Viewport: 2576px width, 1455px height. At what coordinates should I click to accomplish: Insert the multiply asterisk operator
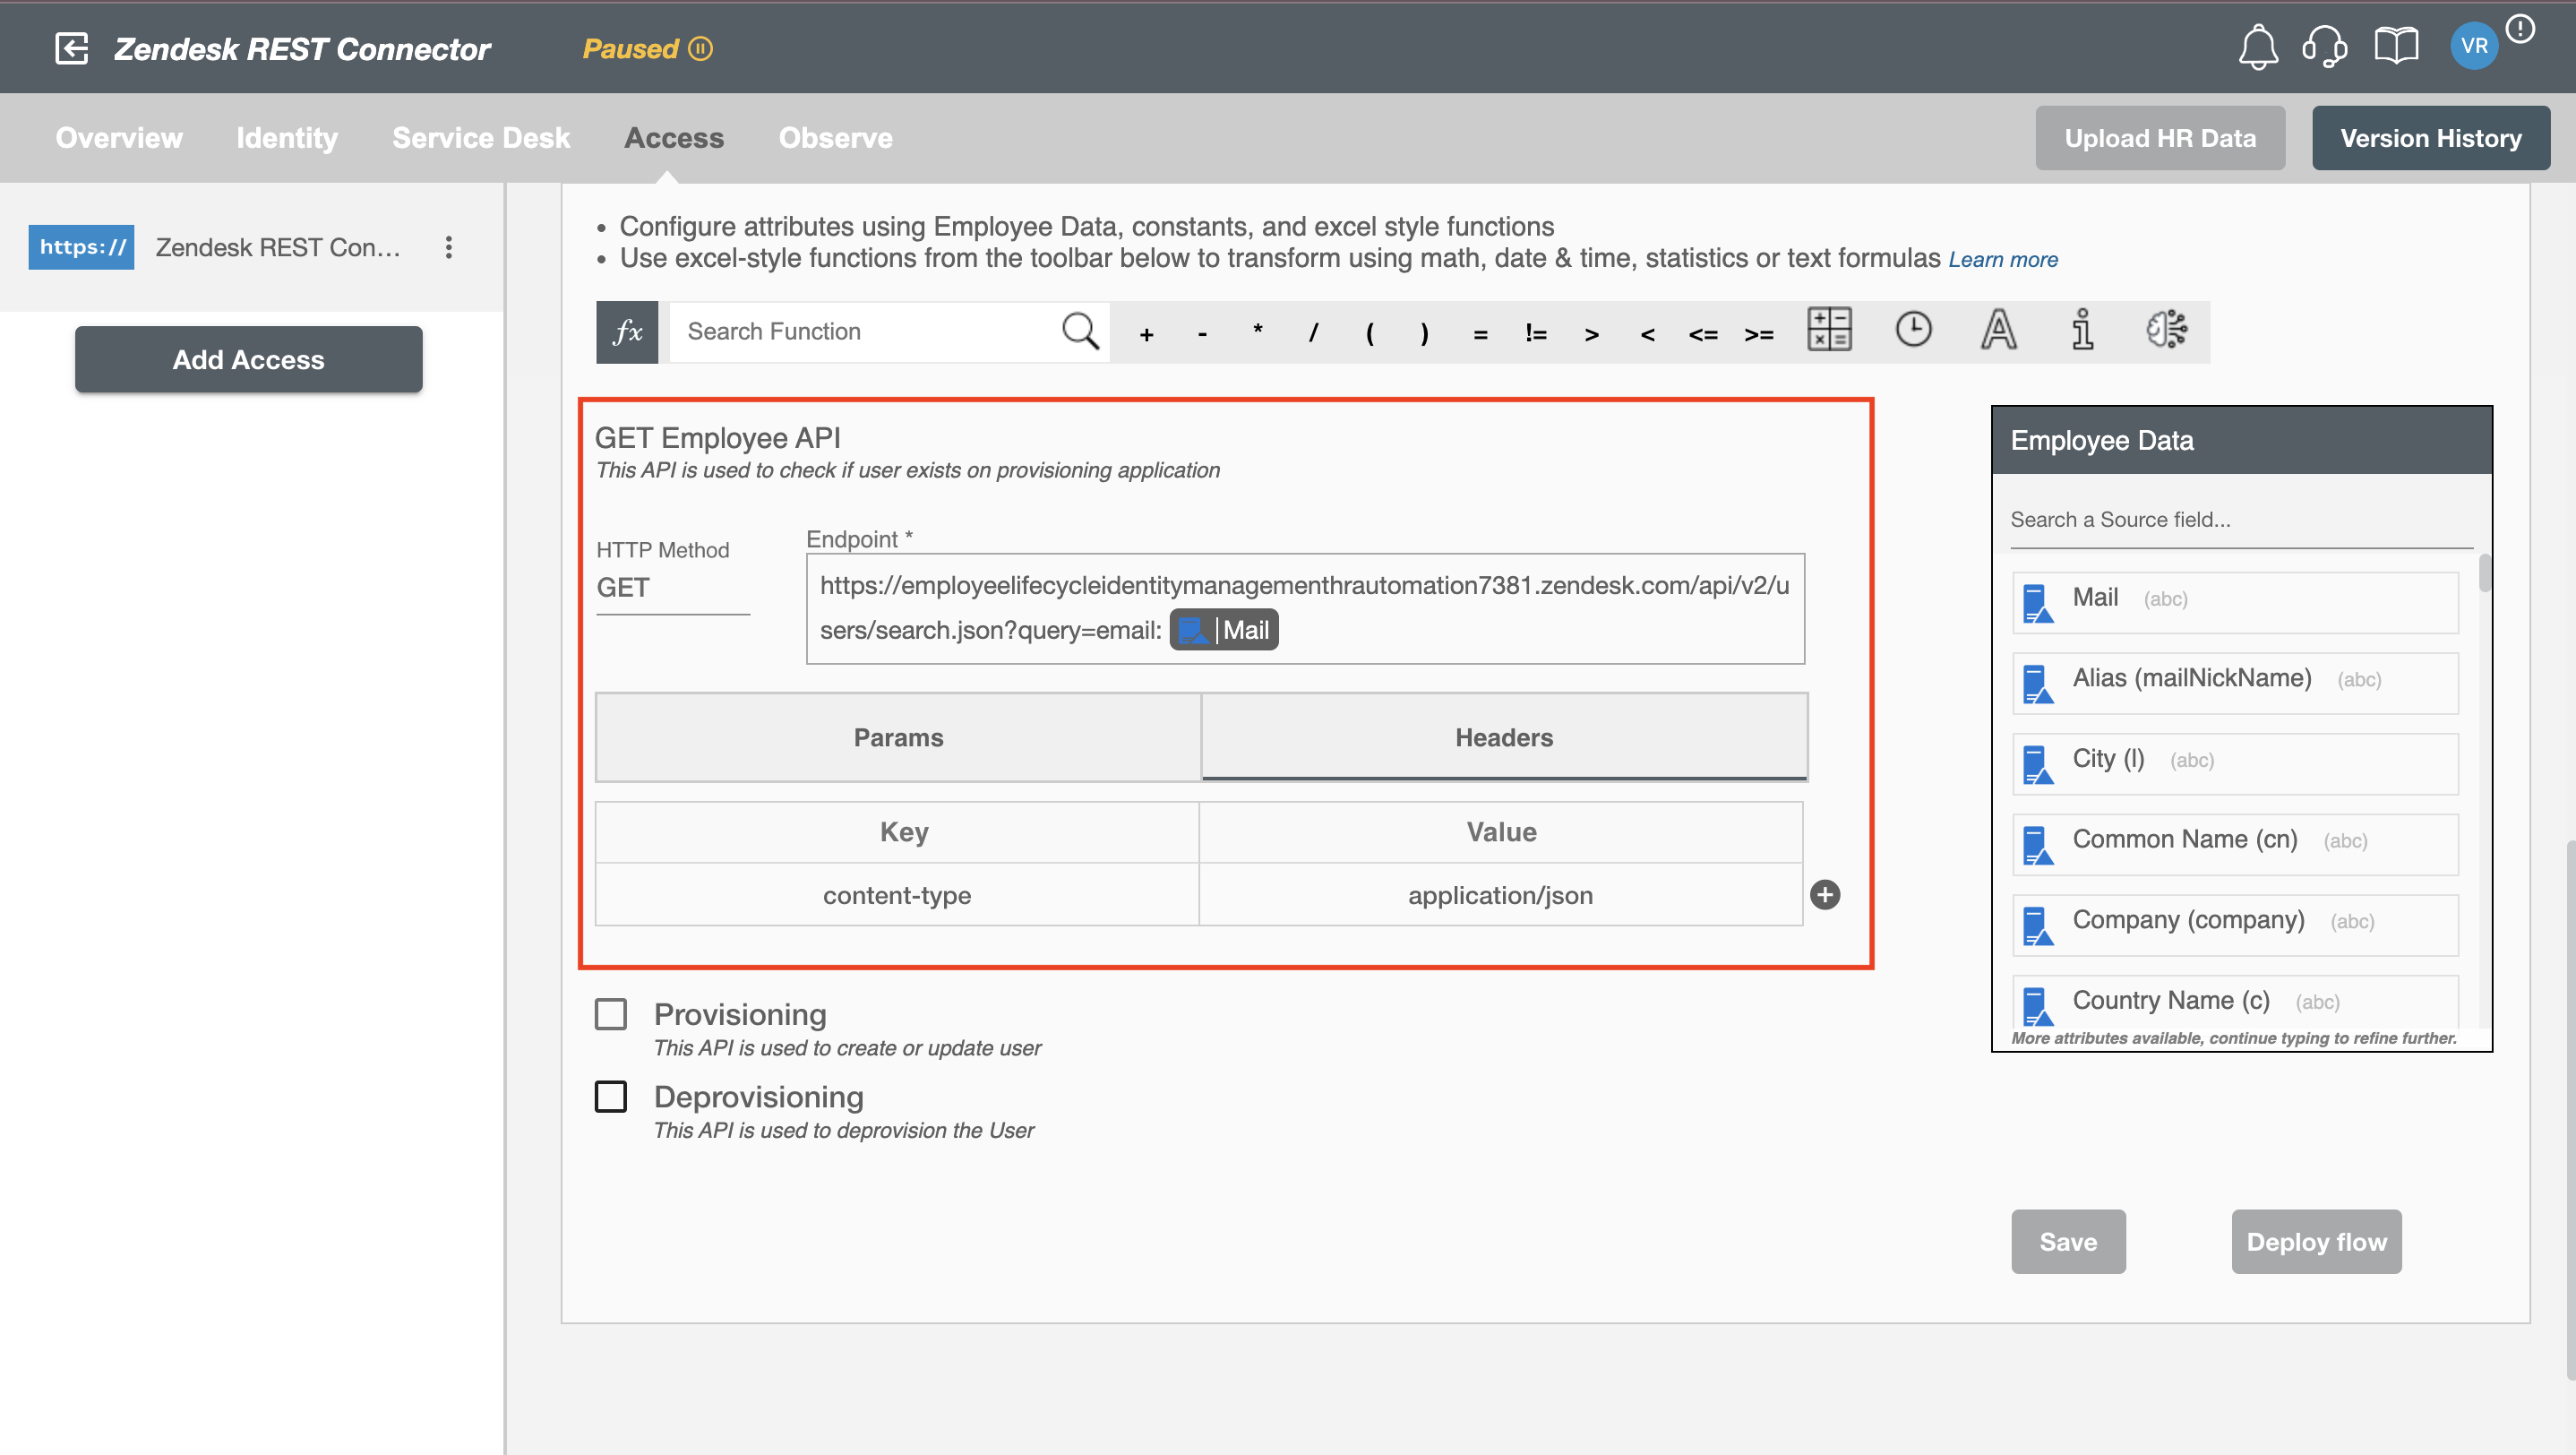pos(1257,330)
